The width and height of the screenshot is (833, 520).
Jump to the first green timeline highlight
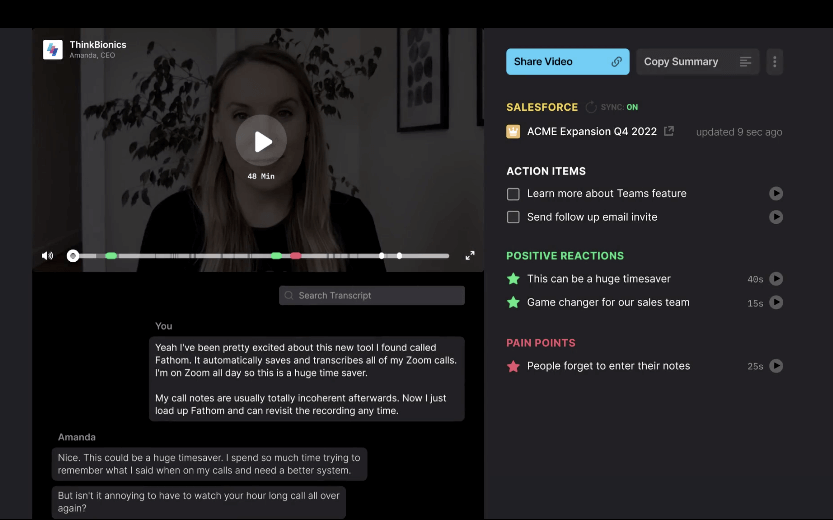coord(111,256)
